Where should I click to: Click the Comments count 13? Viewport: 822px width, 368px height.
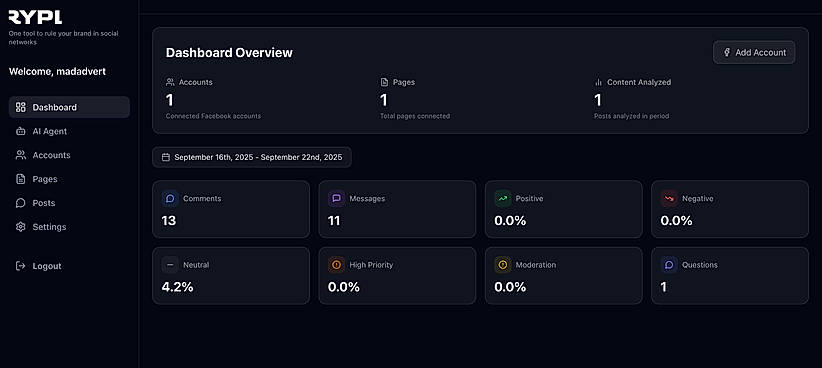169,221
